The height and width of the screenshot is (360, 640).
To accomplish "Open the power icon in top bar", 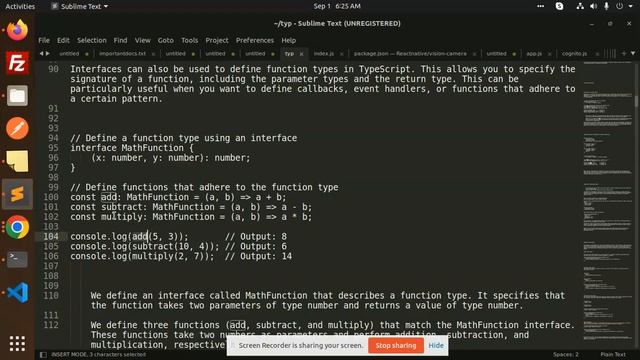I will point(620,6).
